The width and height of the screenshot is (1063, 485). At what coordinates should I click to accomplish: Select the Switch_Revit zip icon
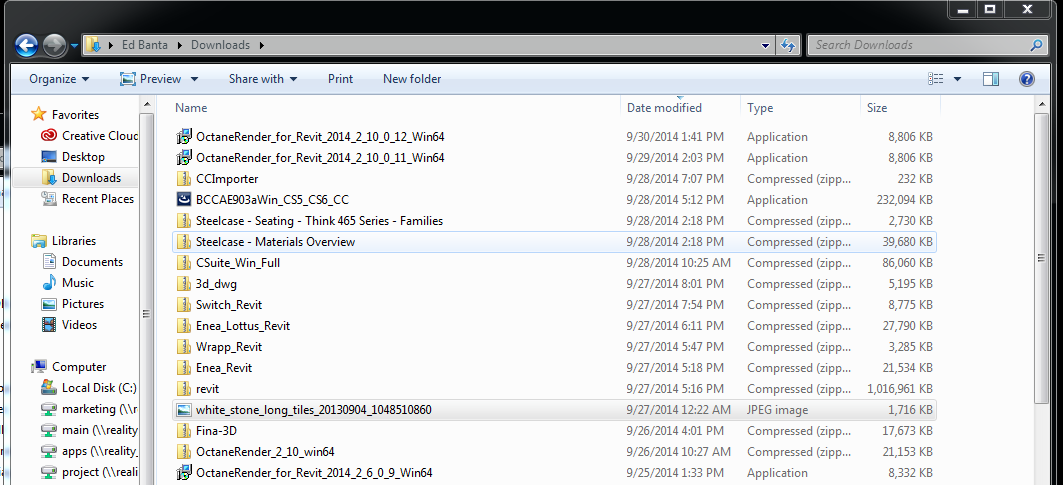tap(184, 305)
